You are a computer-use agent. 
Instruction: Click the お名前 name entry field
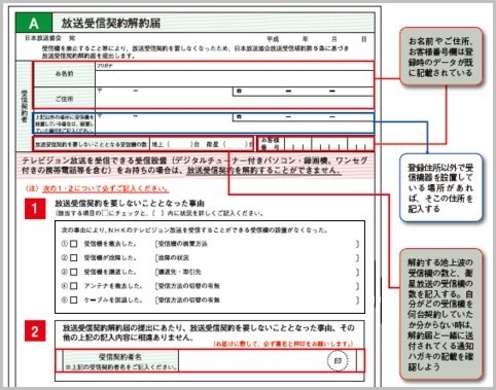234,75
